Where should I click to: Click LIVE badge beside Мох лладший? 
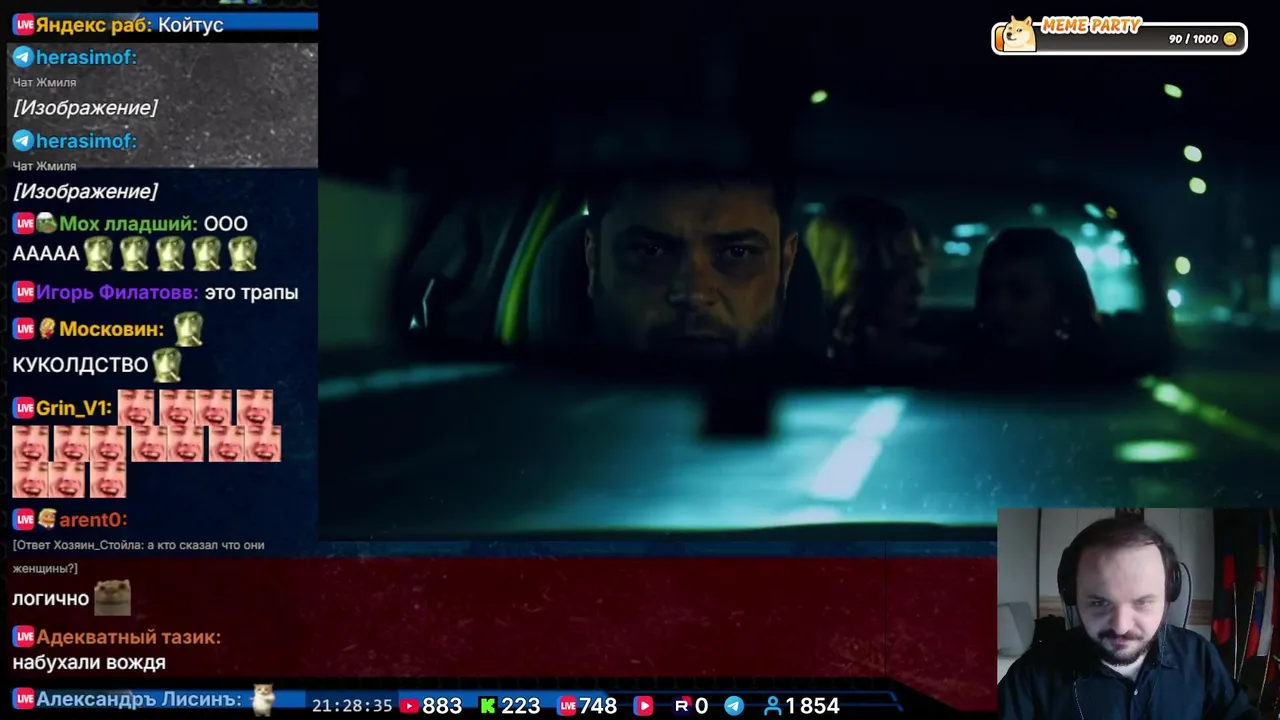coord(23,224)
